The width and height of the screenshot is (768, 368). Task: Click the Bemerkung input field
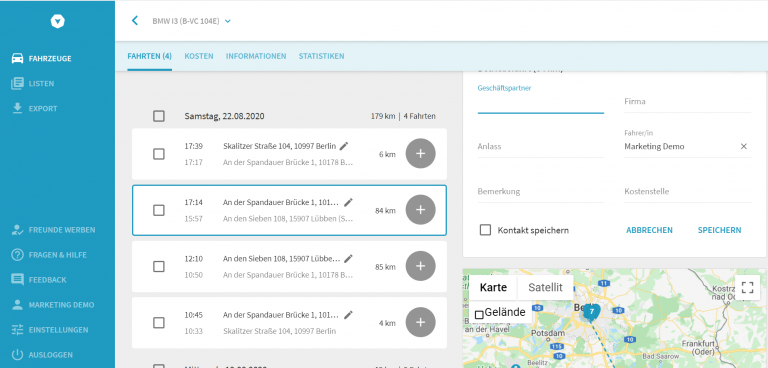pyautogui.click(x=541, y=192)
